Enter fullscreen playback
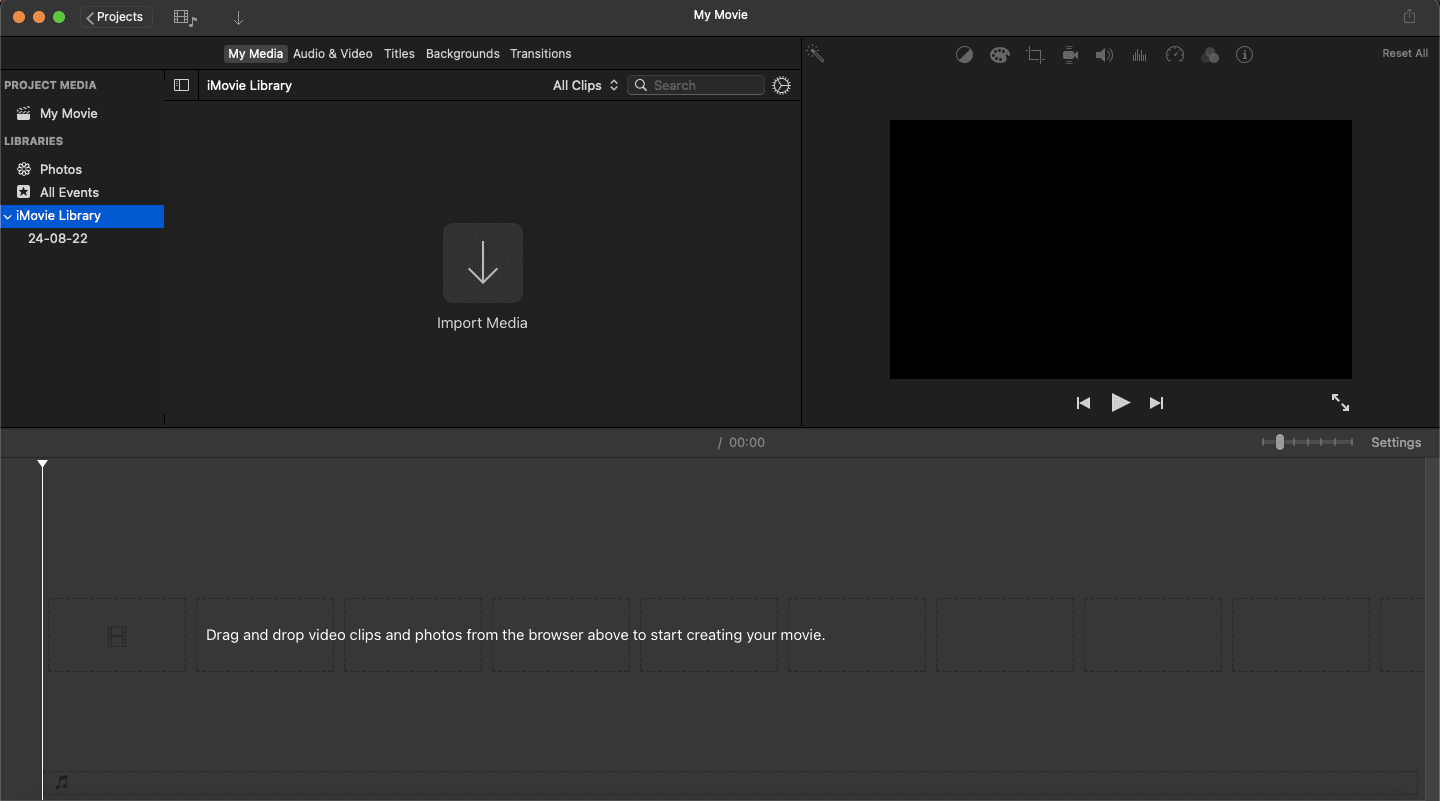Image resolution: width=1440 pixels, height=801 pixels. point(1340,403)
